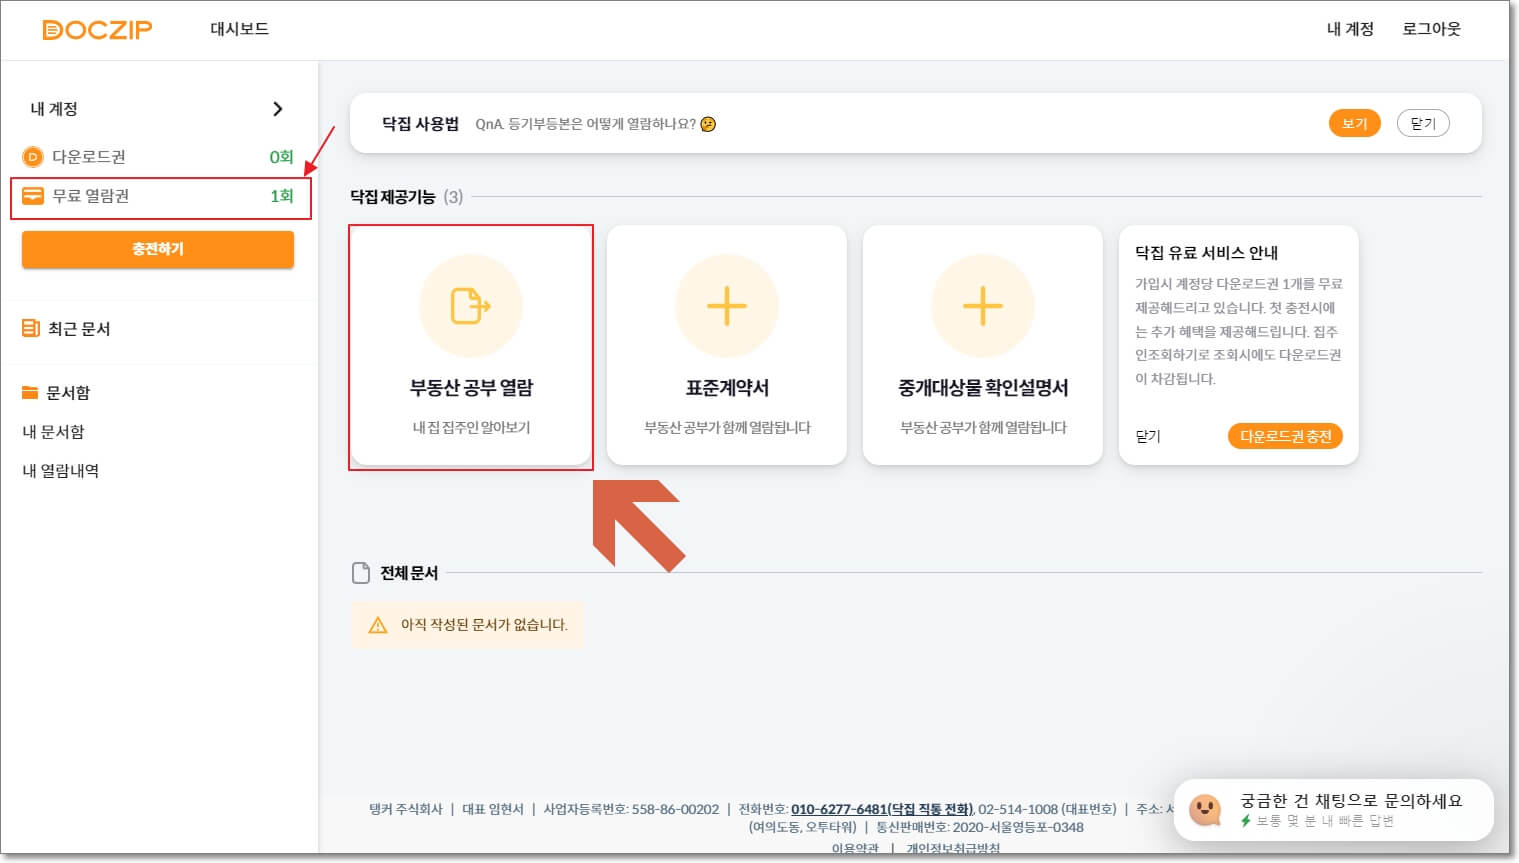This screenshot has height=863, width=1519.
Task: Close the 닥집 유료 서비스 안내 card
Action: [x=1148, y=436]
